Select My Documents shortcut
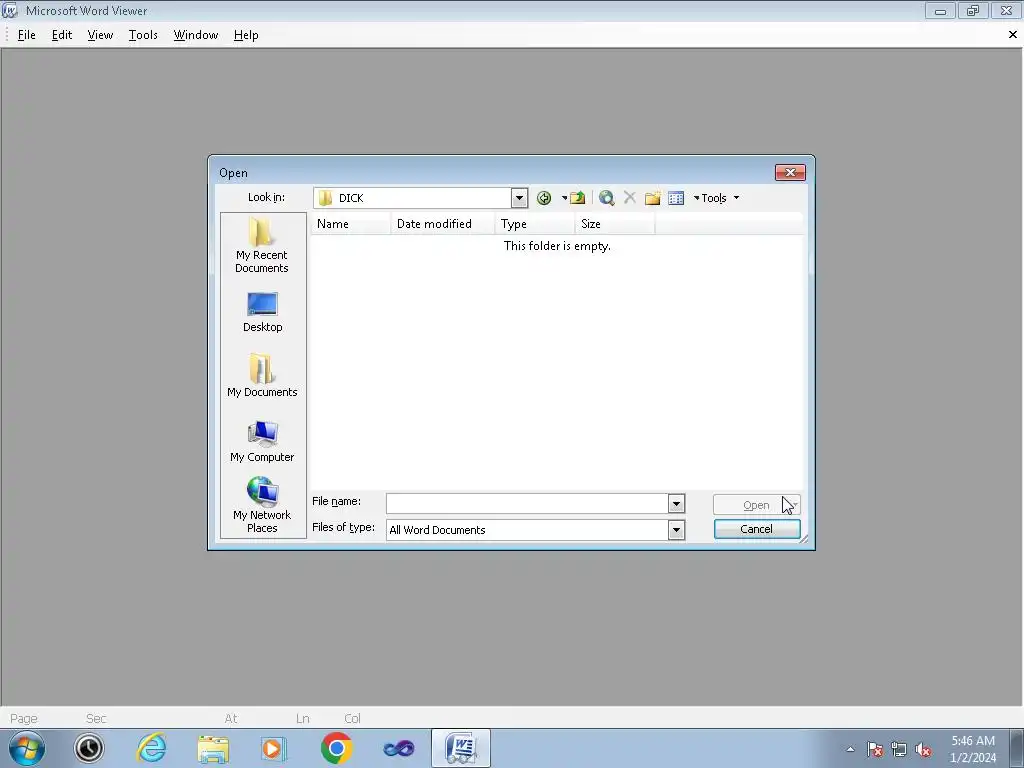The image size is (1024, 768). point(262,376)
